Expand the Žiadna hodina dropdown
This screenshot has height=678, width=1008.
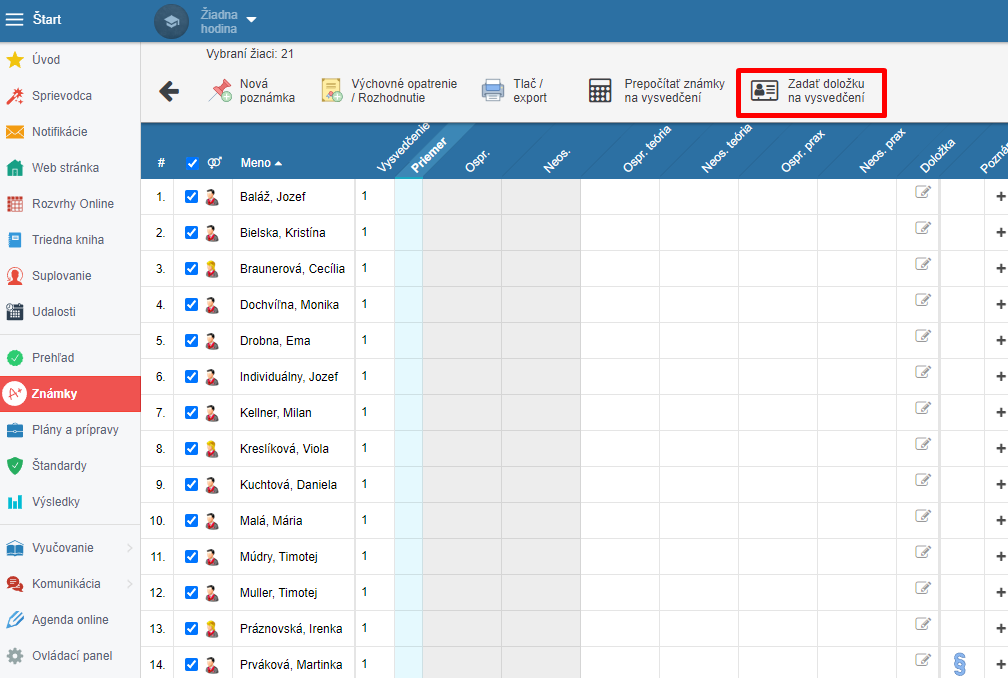coord(251,20)
